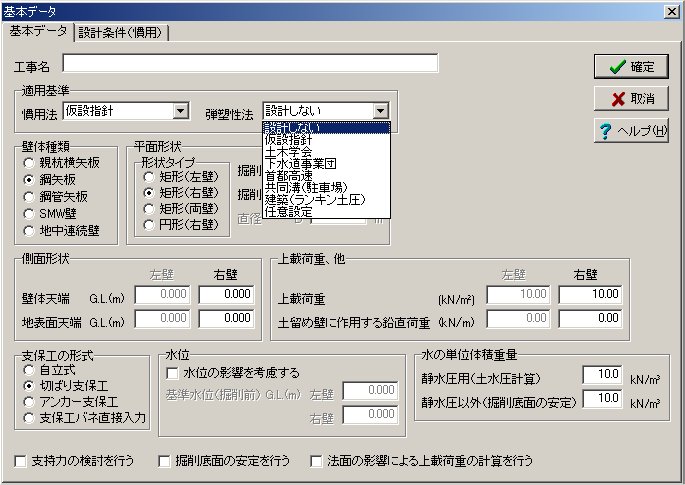
Task: Collapse the 弾塑性法 dropdown arrow
Action: (380, 111)
